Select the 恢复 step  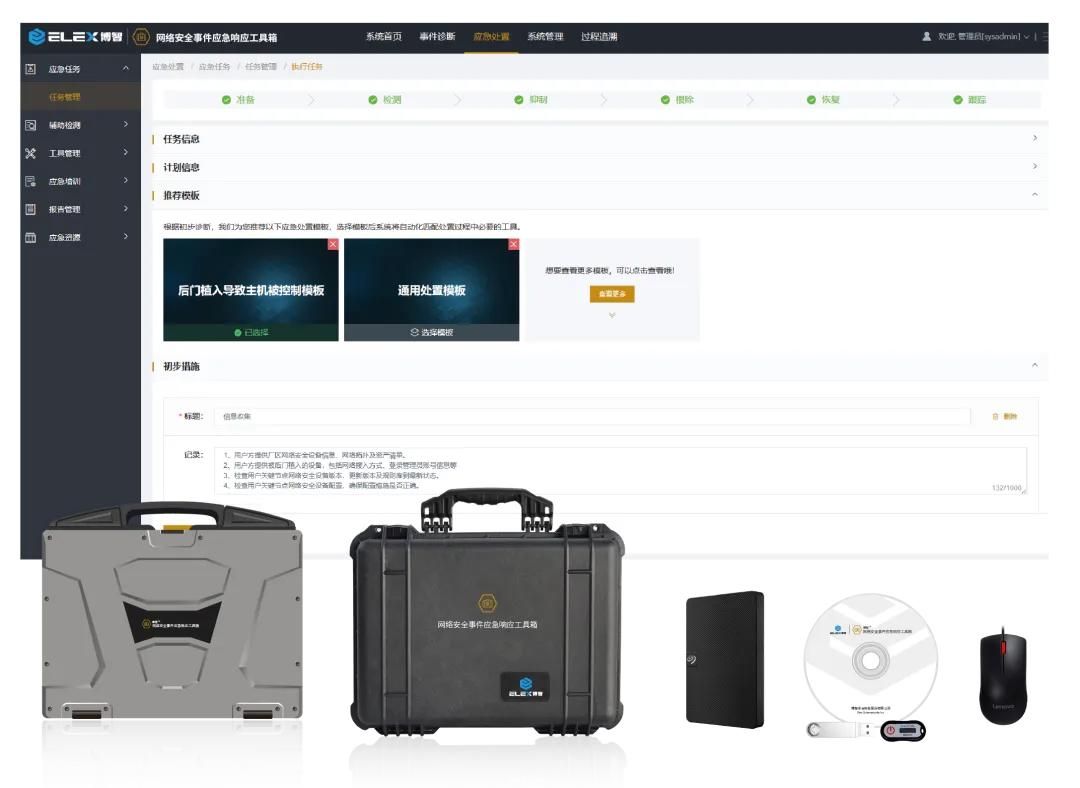click(823, 100)
